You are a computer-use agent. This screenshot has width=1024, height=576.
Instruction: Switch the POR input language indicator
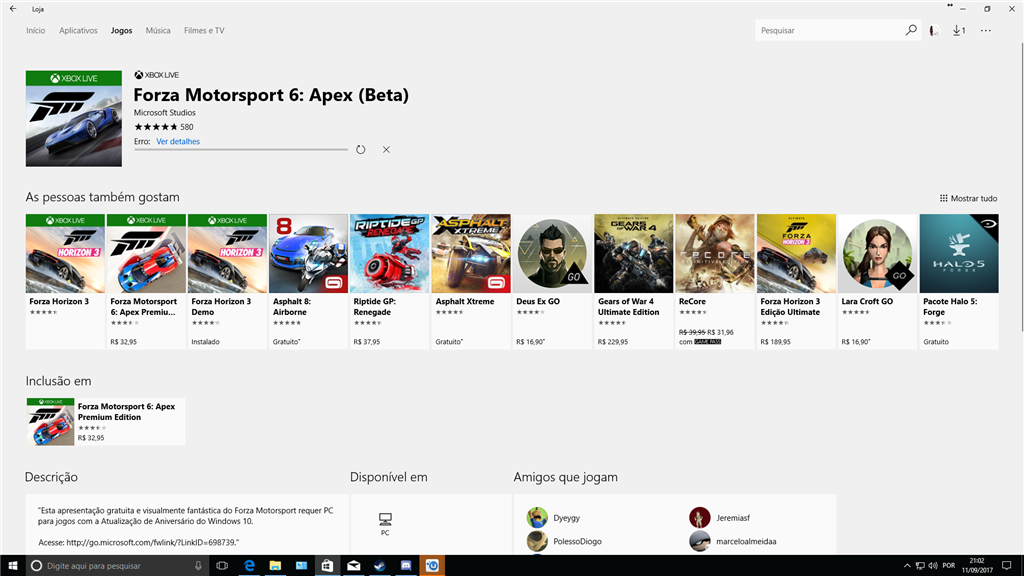point(949,566)
